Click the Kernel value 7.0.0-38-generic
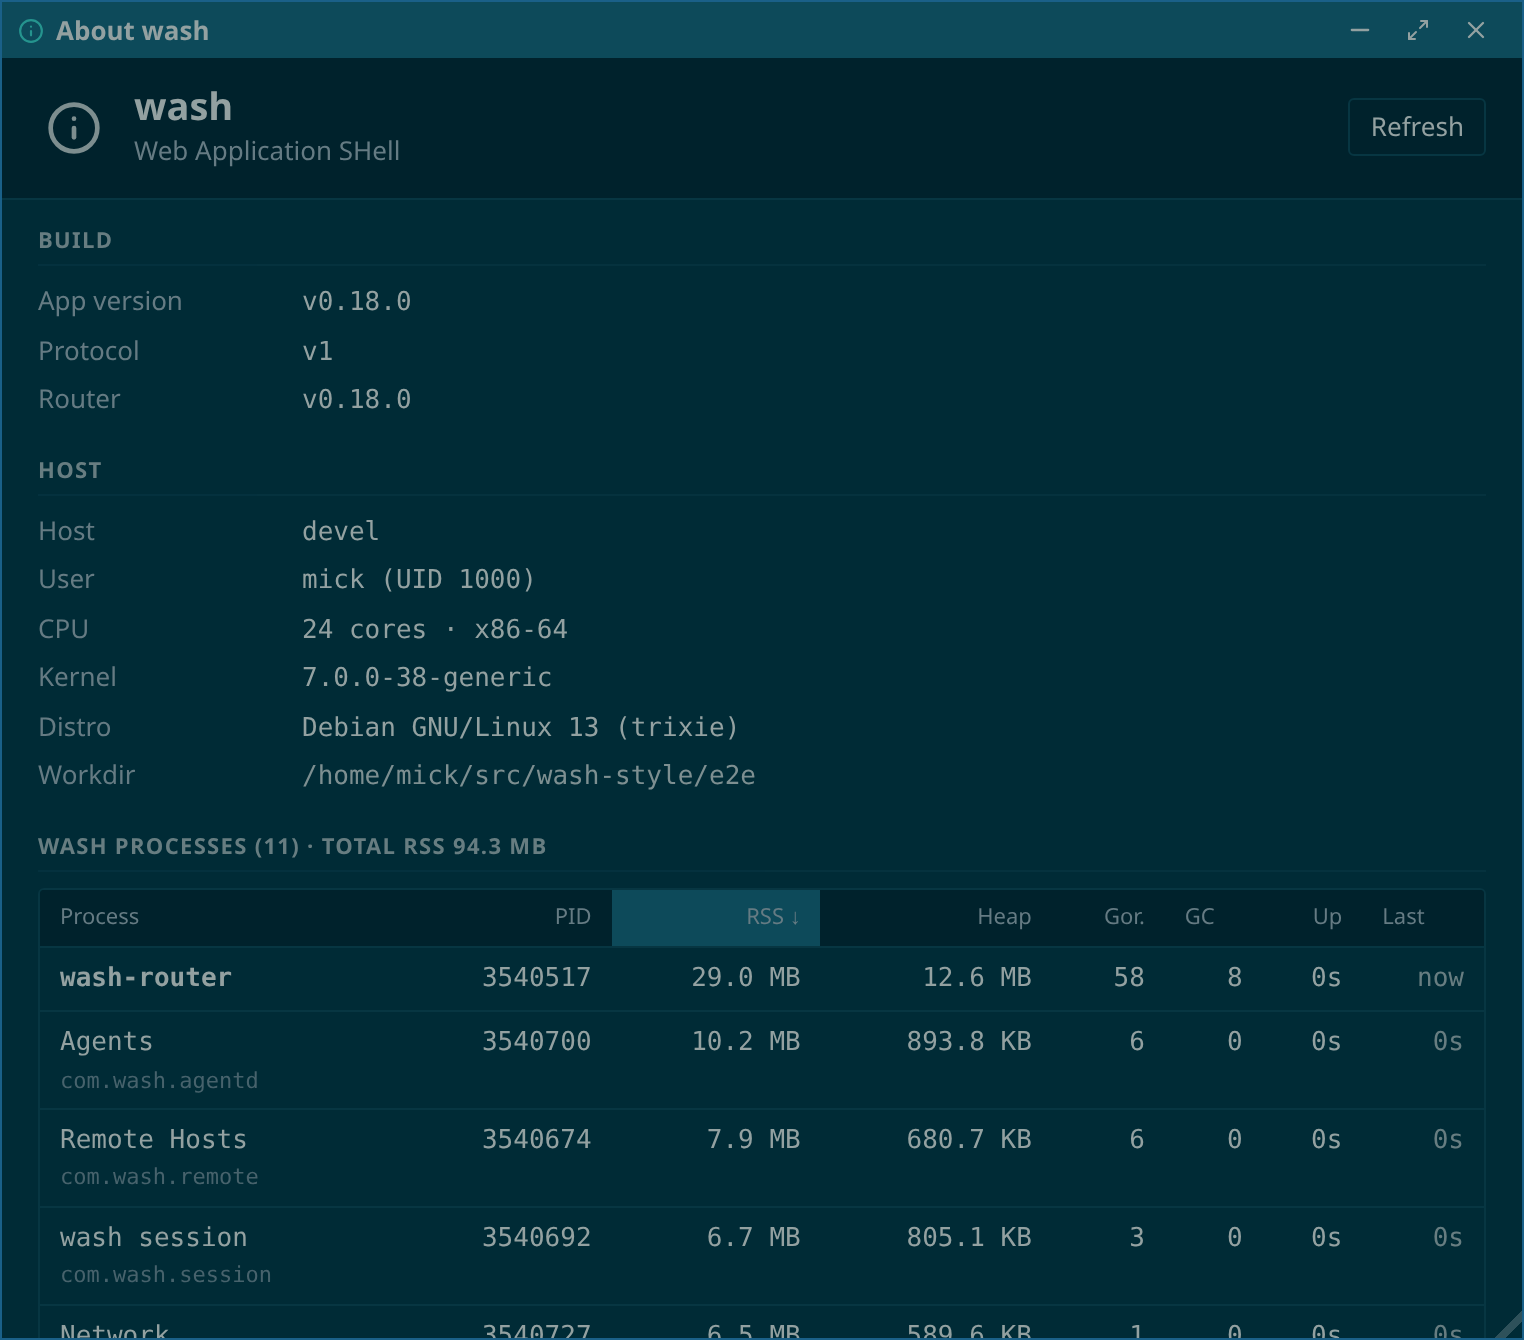Screen dimensions: 1524x1340 (x=426, y=677)
